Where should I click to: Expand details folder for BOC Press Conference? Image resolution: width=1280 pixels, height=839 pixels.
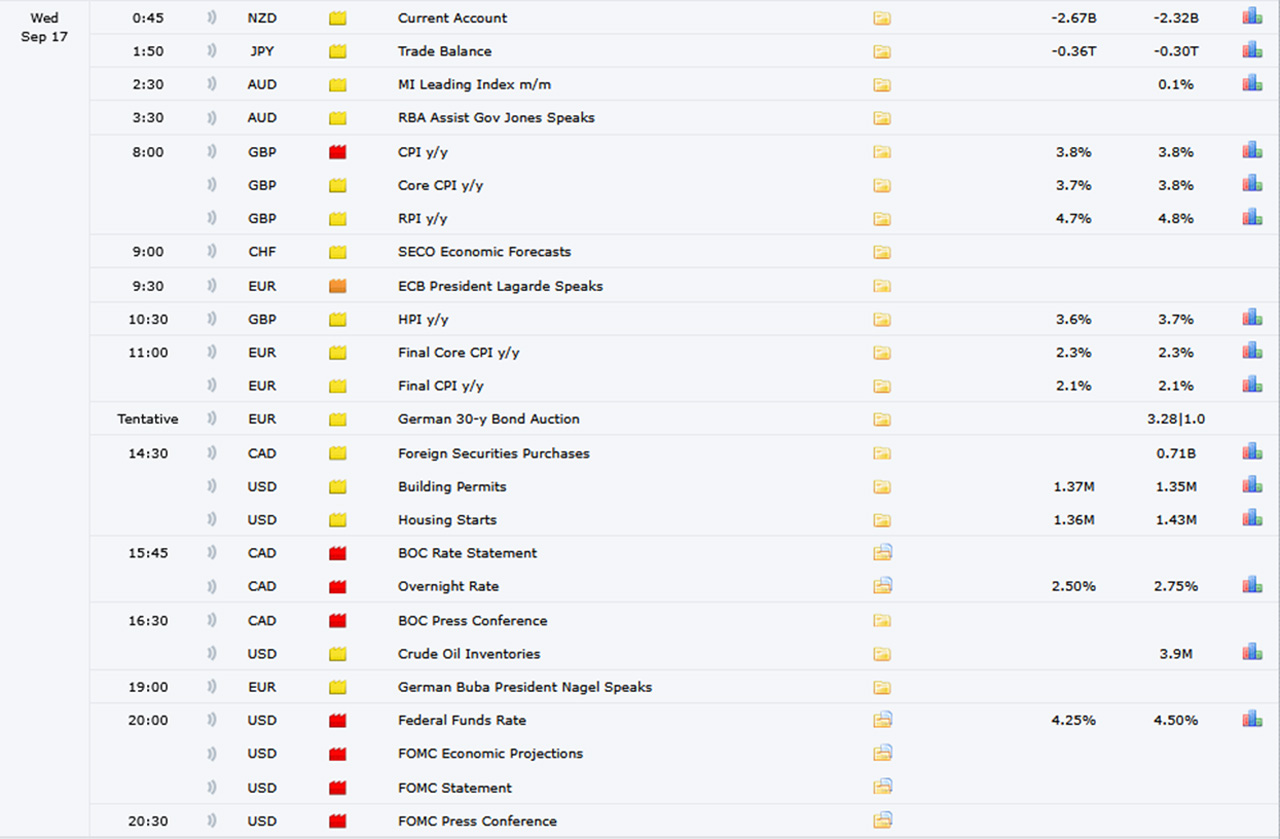click(x=882, y=620)
